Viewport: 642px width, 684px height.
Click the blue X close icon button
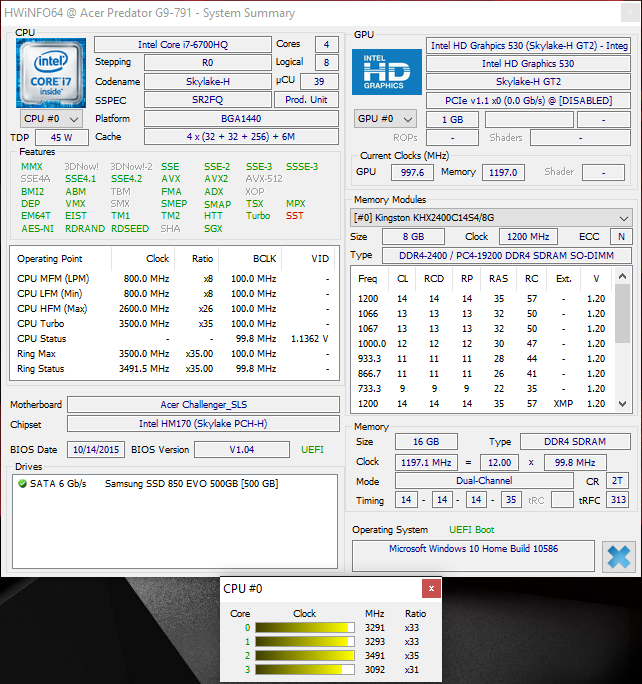click(618, 557)
